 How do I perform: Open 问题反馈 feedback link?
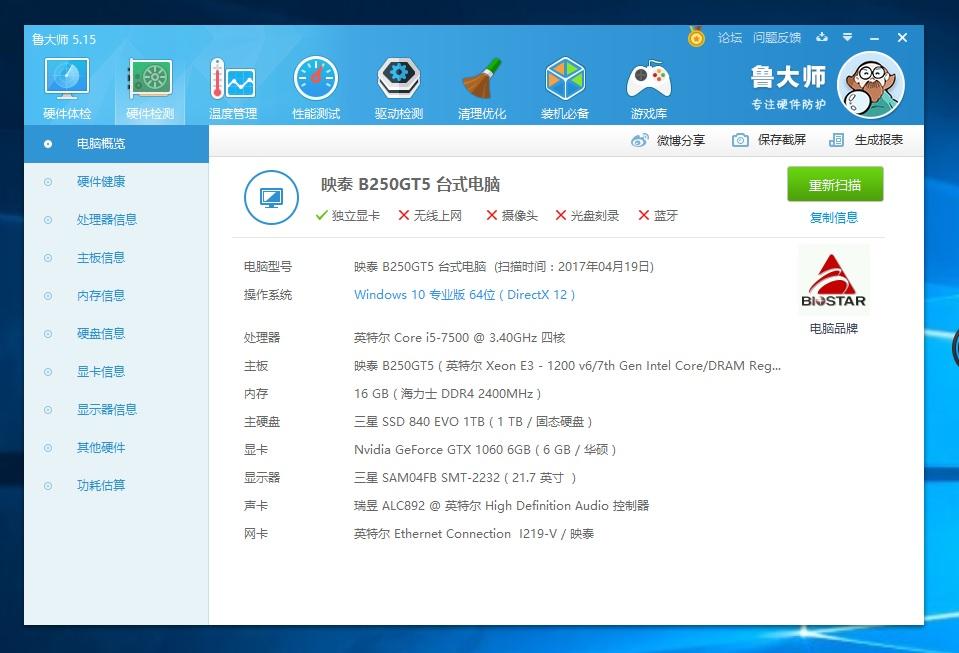[x=777, y=38]
